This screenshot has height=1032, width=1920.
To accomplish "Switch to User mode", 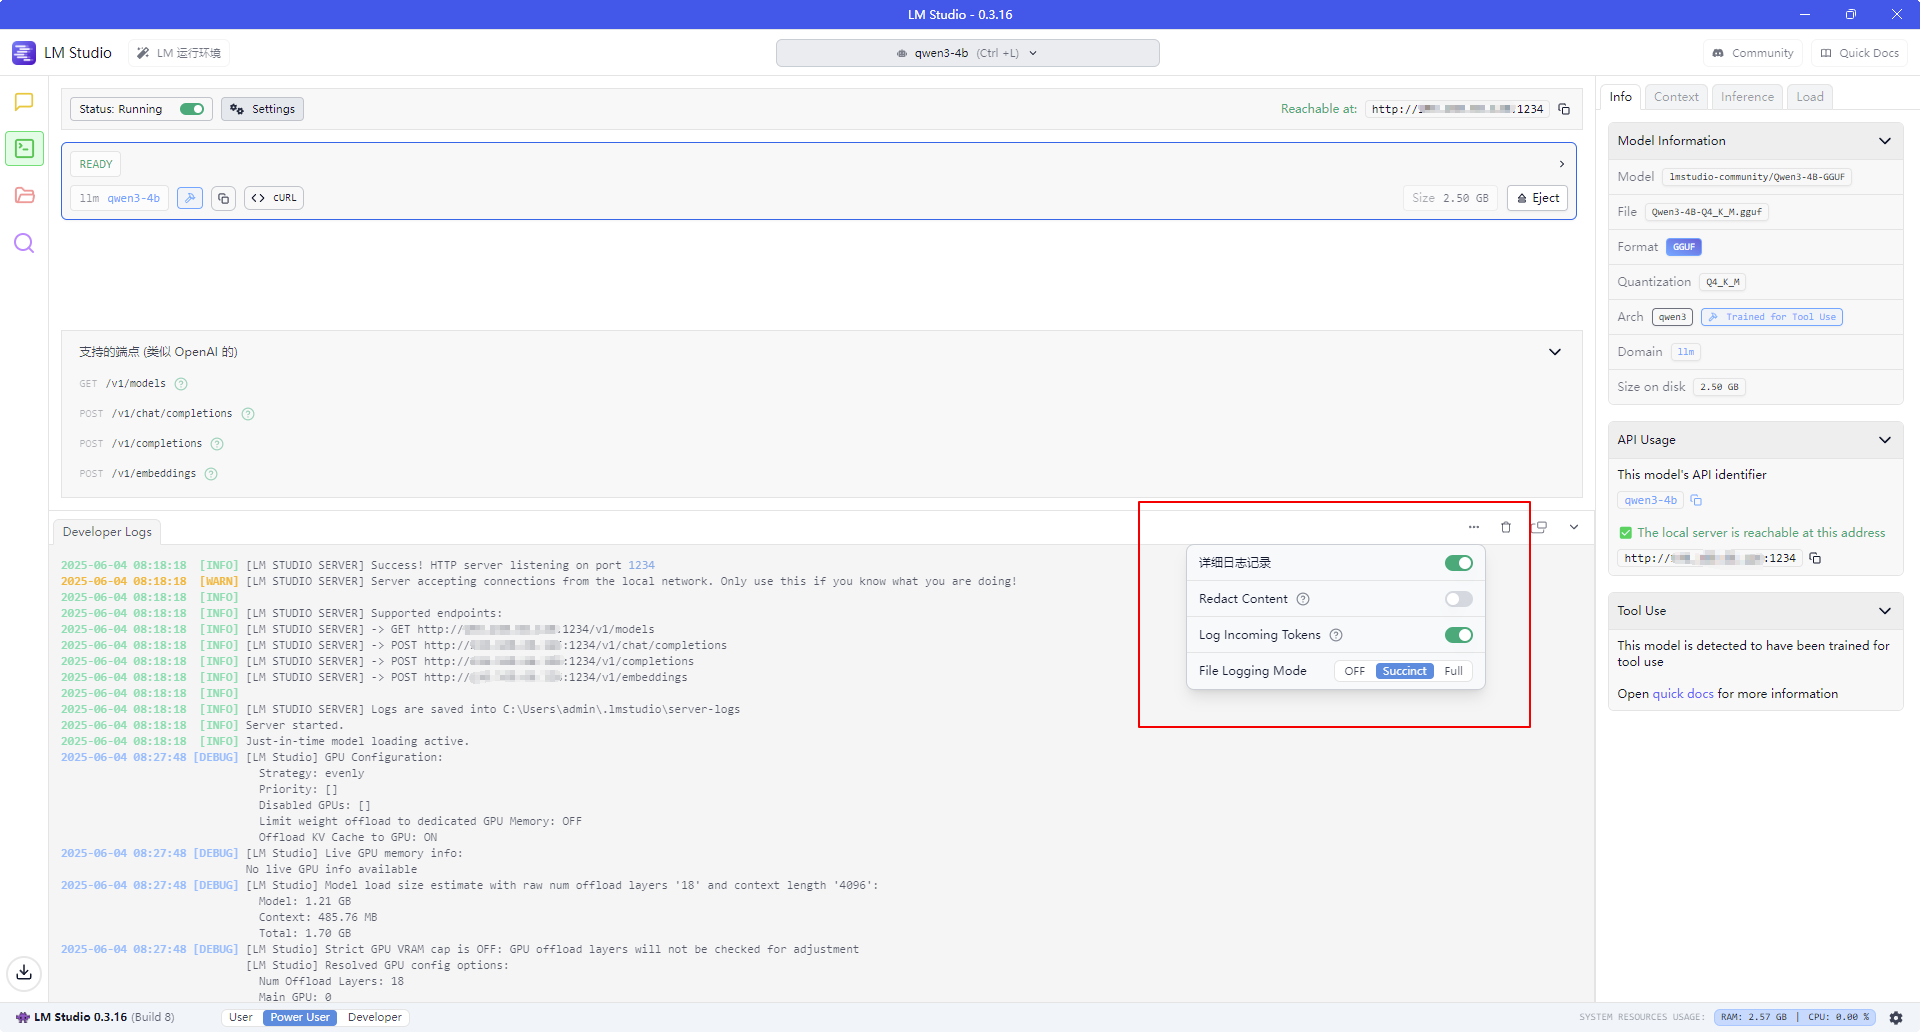I will [x=241, y=1017].
